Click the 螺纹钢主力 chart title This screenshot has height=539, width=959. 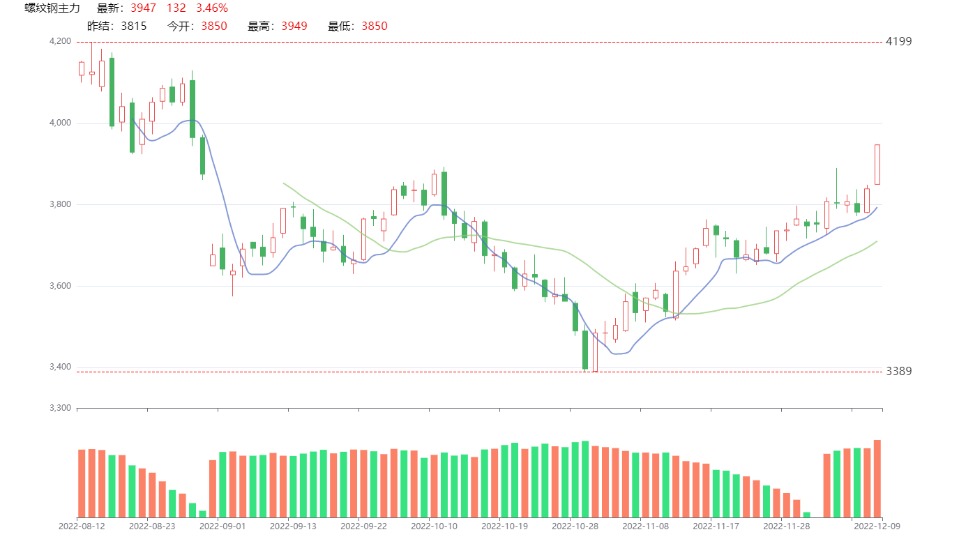tap(52, 8)
